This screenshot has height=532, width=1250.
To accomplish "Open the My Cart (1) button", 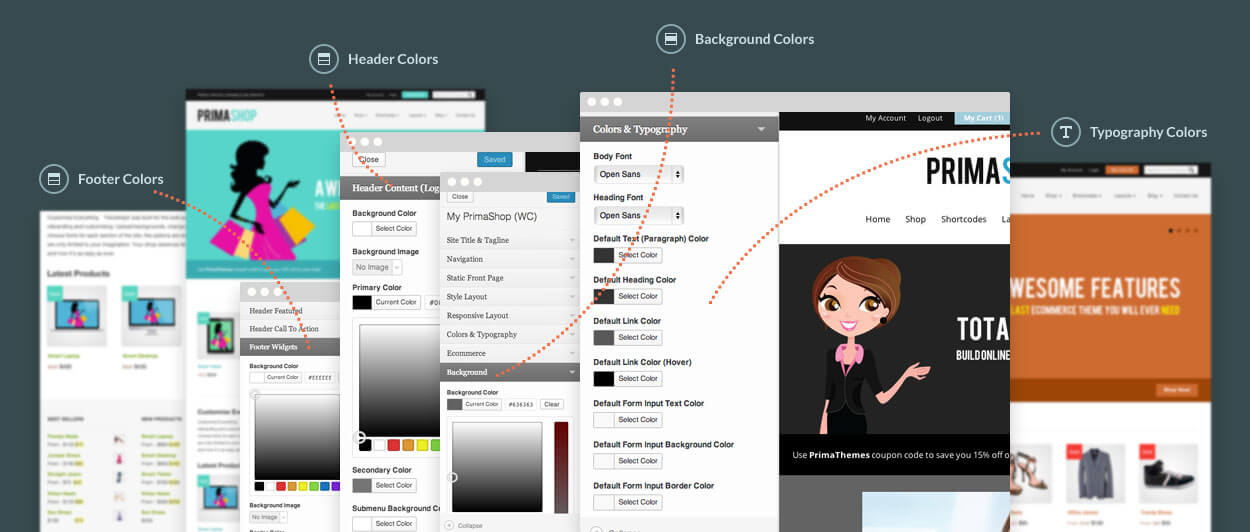I will (983, 118).
